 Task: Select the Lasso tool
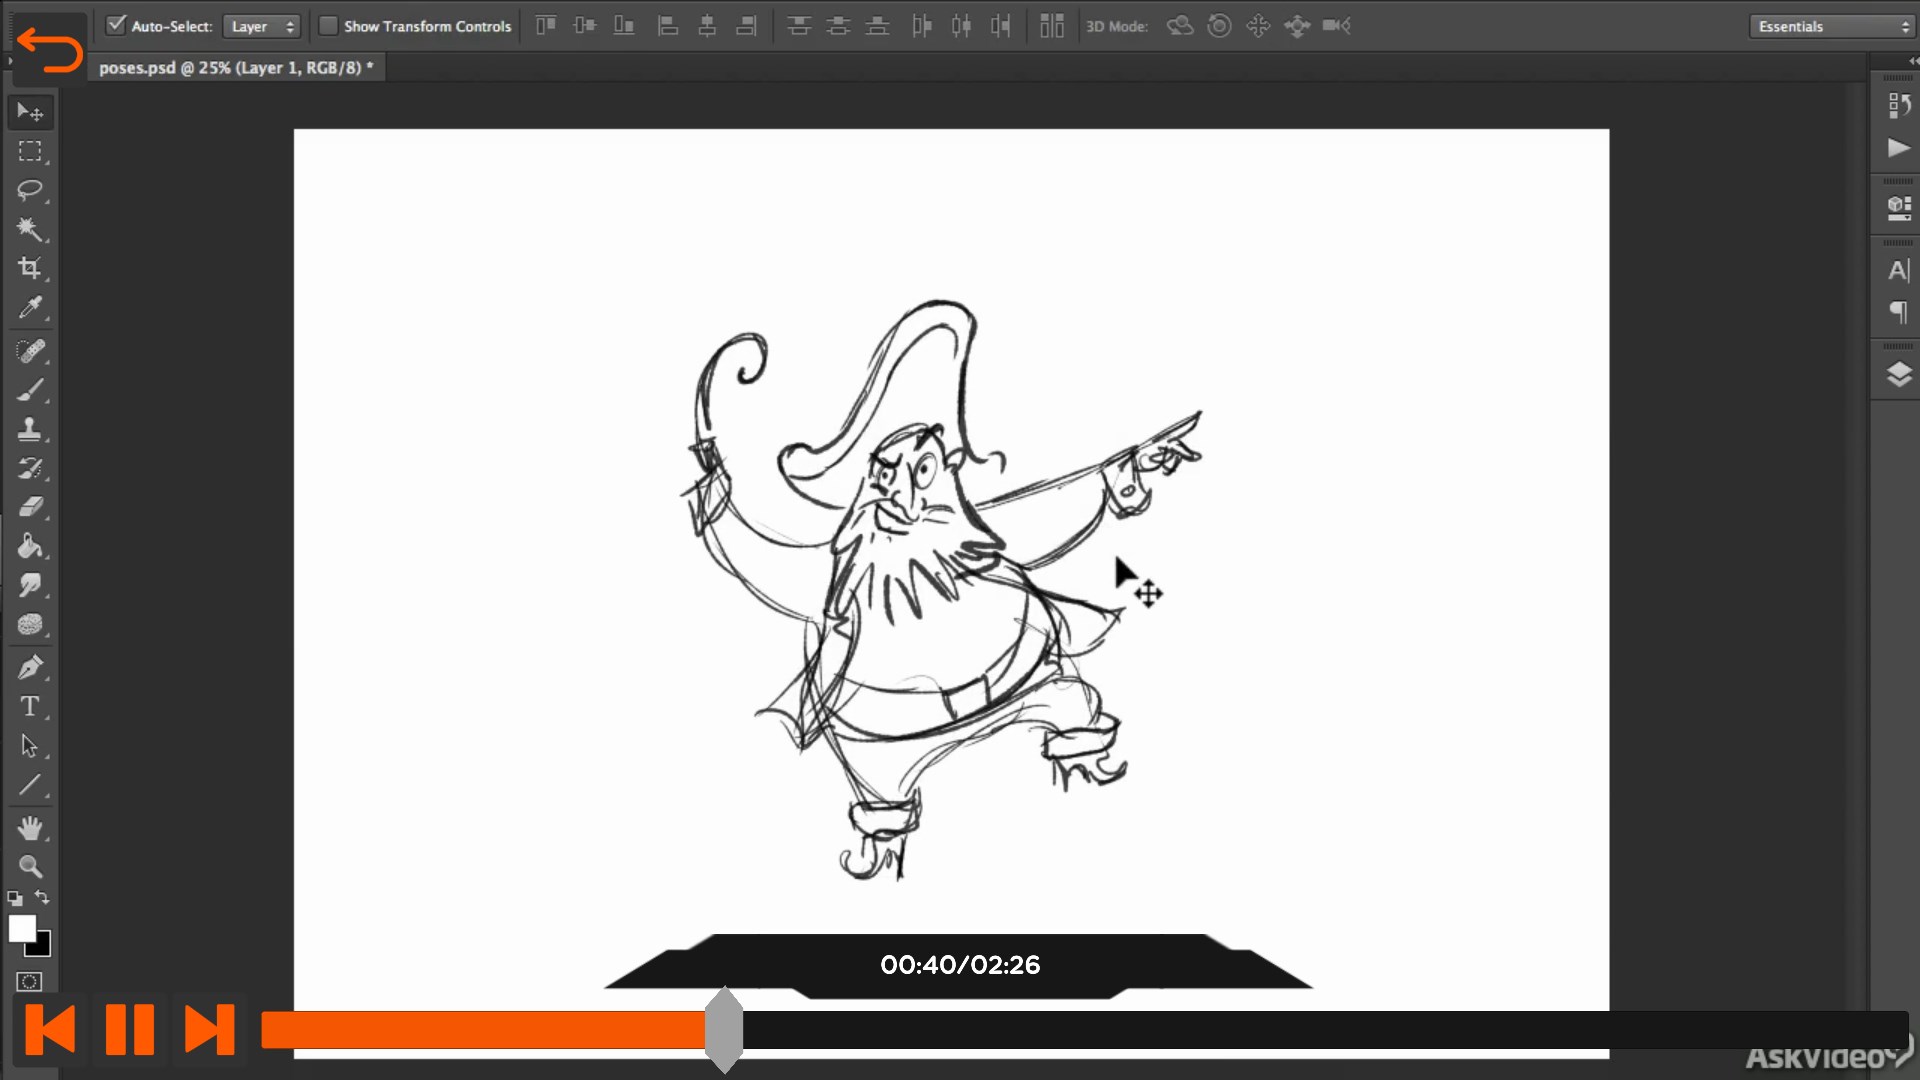30,190
